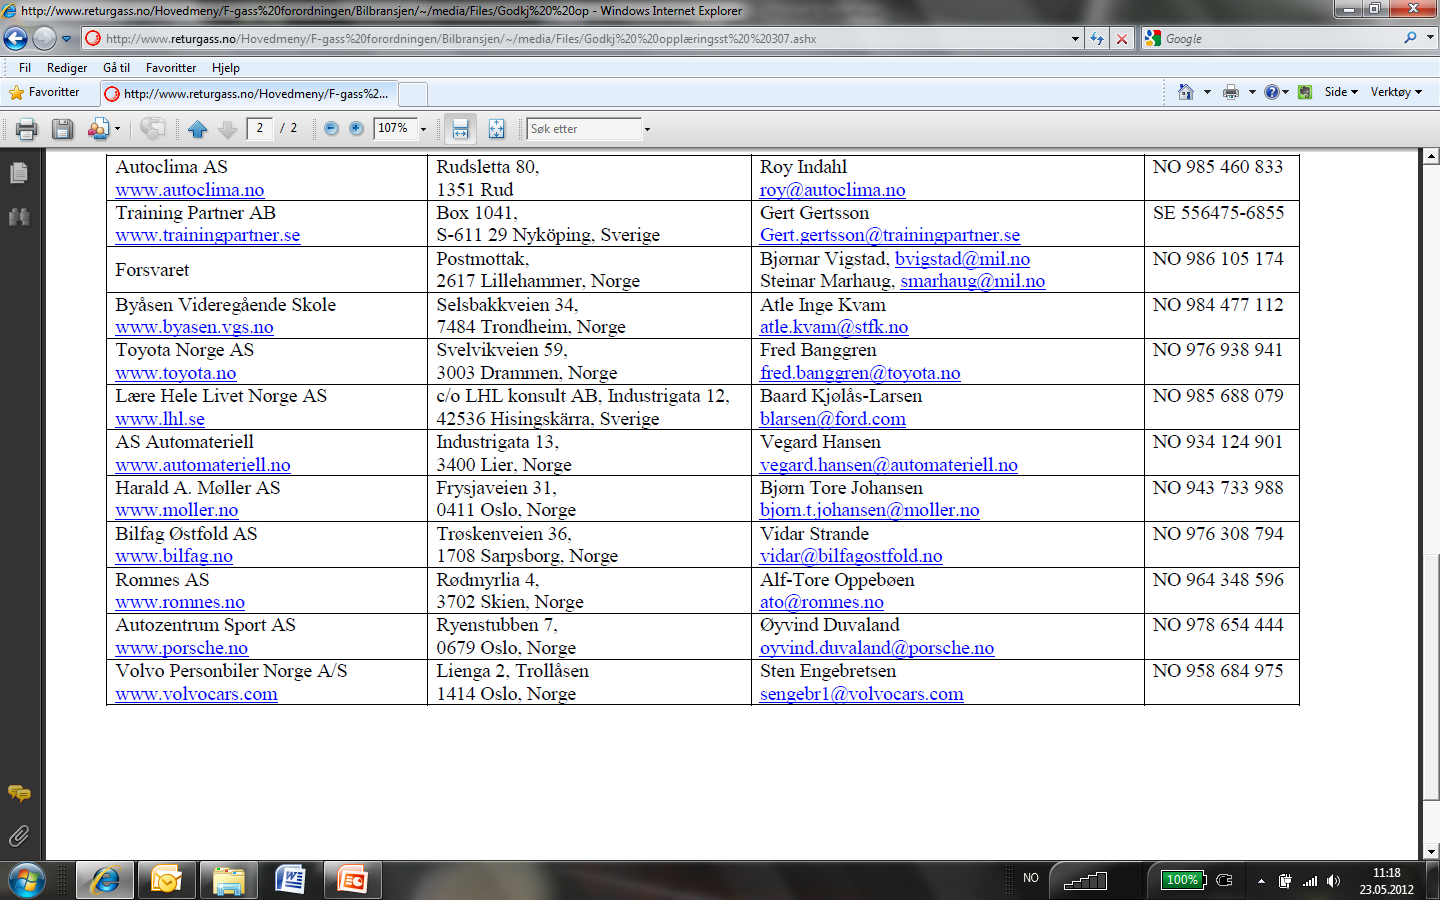Click email fred.banggren@toyota.no

(x=860, y=373)
